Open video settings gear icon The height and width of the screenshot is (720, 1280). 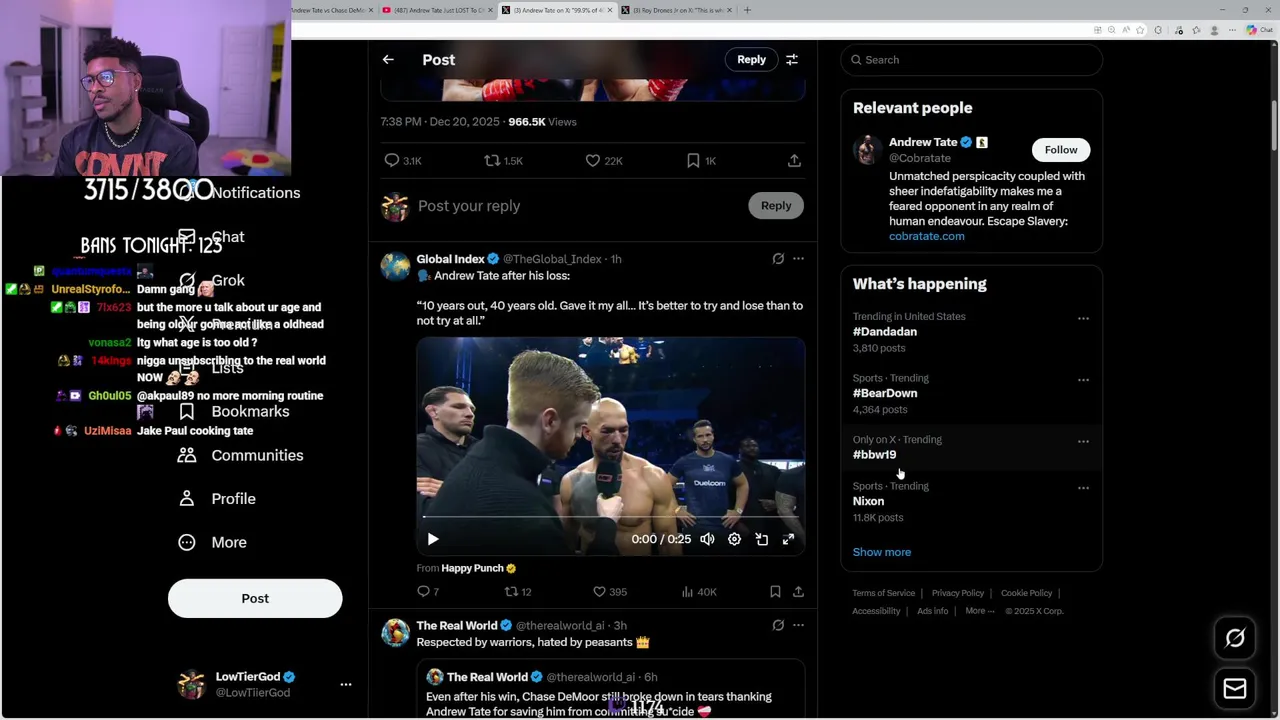pos(734,539)
